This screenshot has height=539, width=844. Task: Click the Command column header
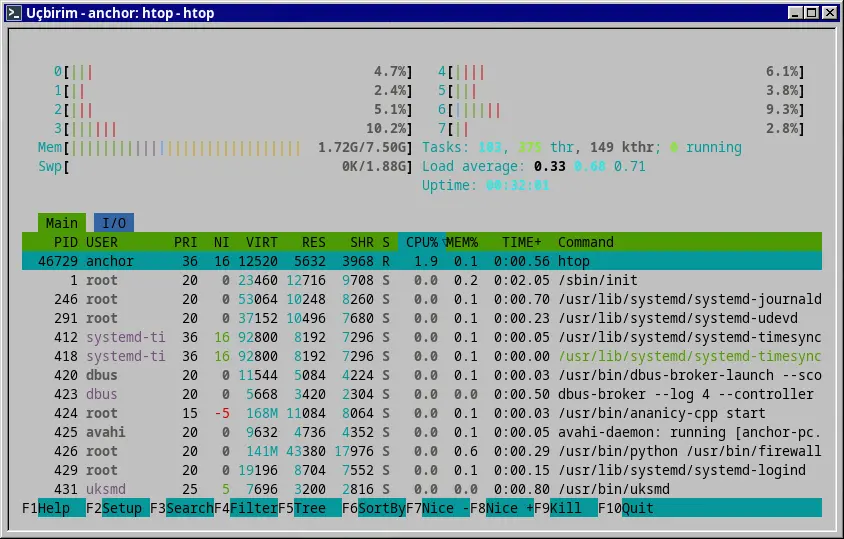[586, 242]
